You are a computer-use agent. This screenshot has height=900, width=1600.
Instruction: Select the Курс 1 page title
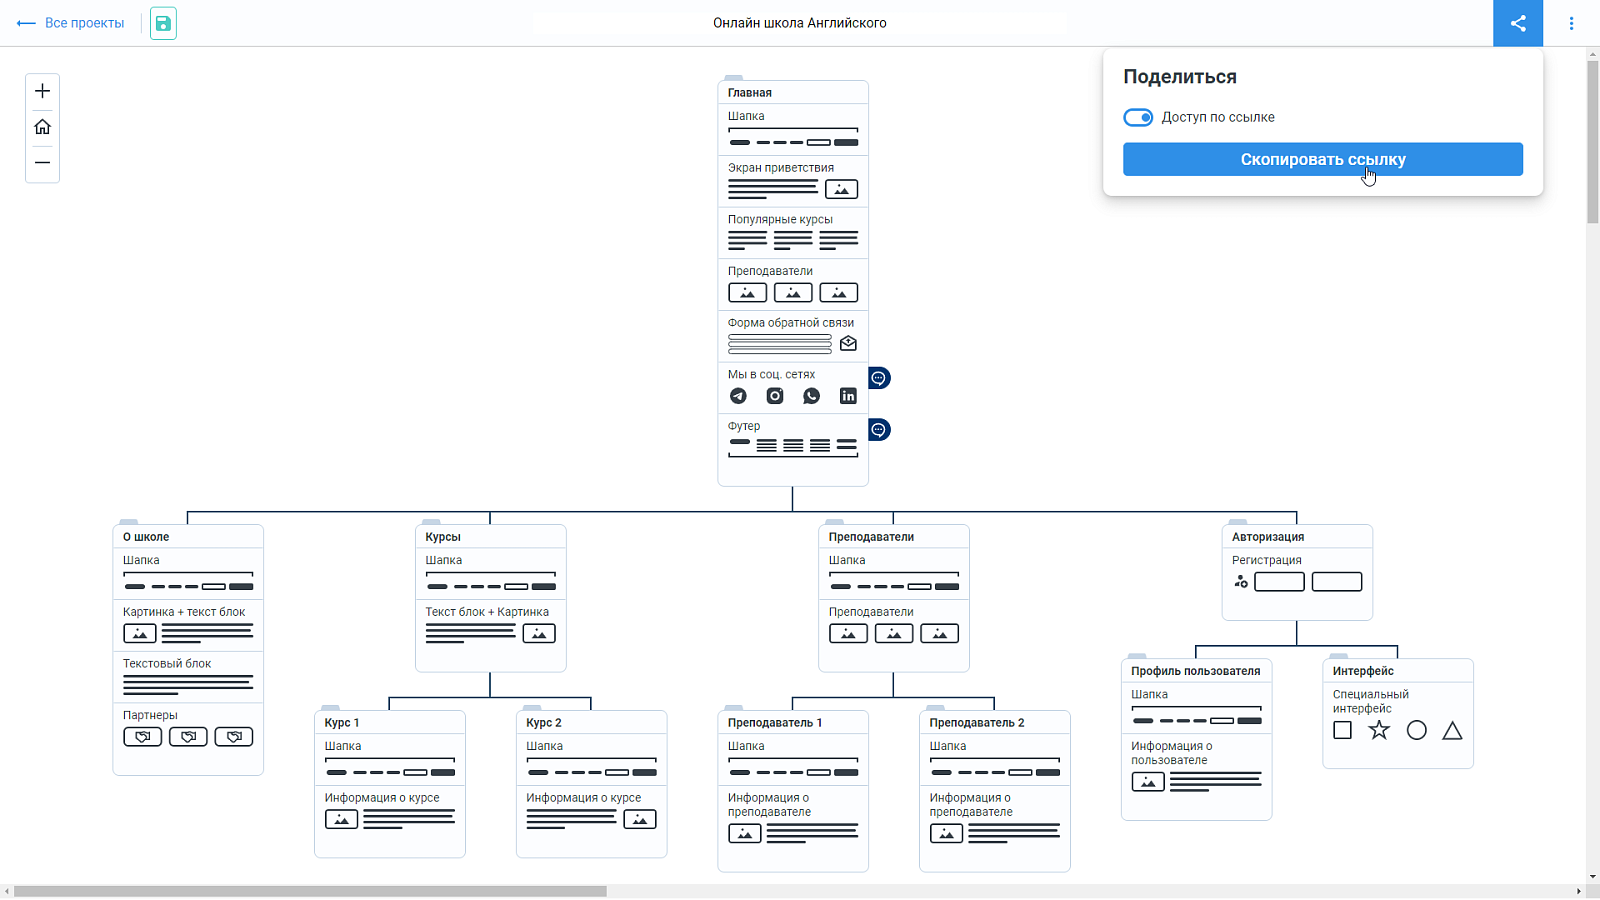(342, 723)
